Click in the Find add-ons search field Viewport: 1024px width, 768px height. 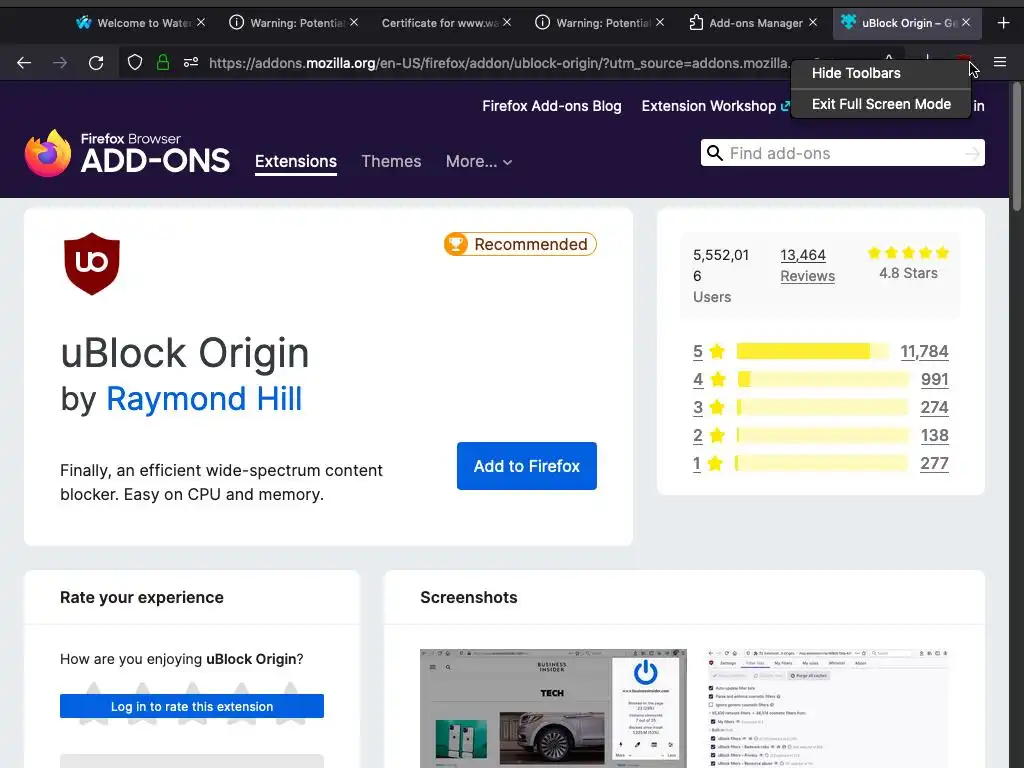click(842, 153)
